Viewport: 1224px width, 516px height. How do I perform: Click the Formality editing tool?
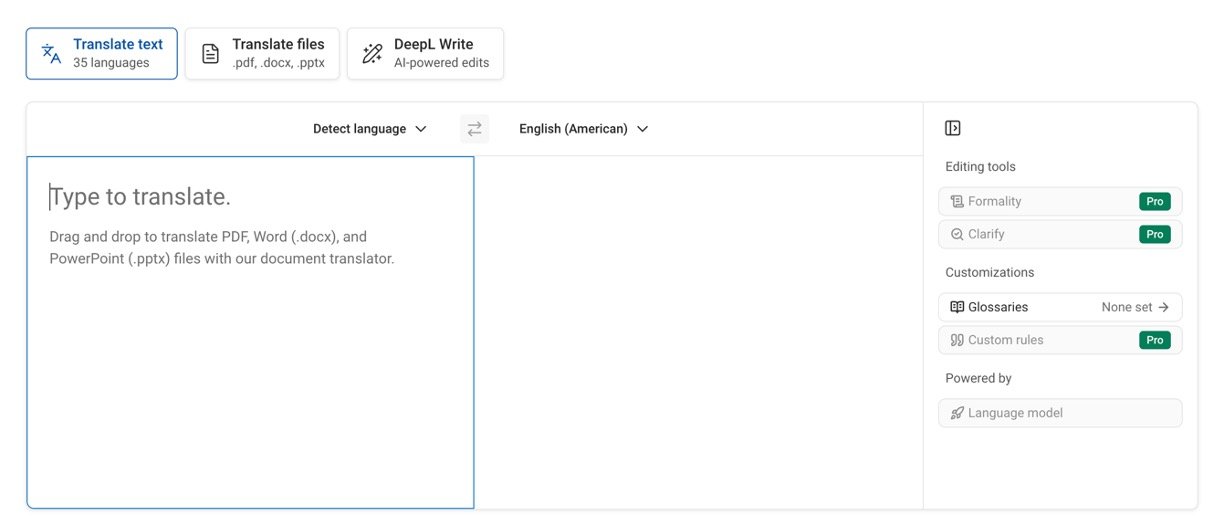pyautogui.click(x=1060, y=201)
